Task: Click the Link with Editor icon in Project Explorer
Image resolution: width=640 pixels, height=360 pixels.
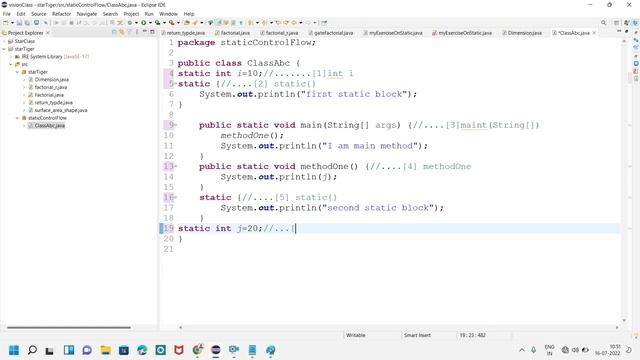Action: pos(122,32)
